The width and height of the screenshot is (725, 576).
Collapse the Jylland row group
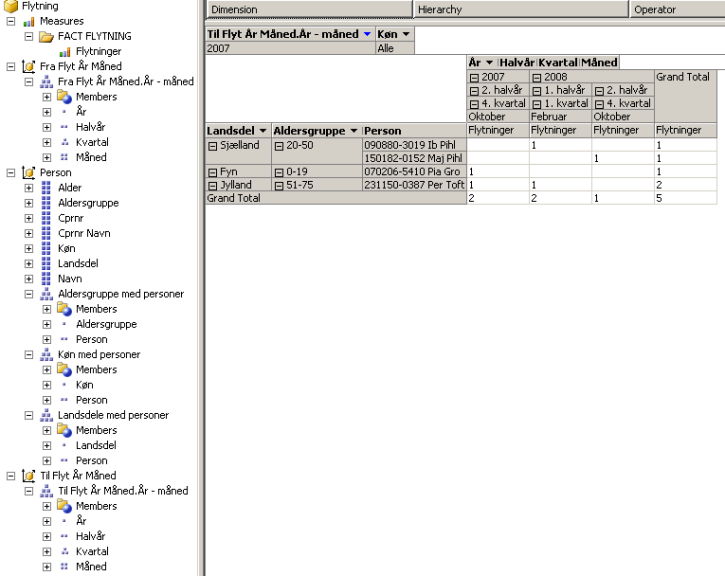(x=213, y=186)
